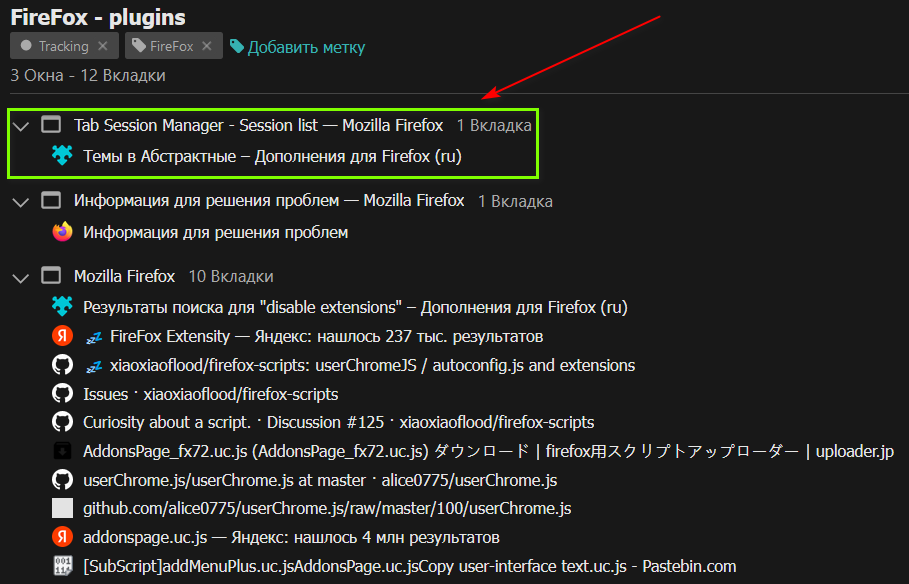Click puzzle icon of Темы в Абстрактные tab

pos(62,155)
